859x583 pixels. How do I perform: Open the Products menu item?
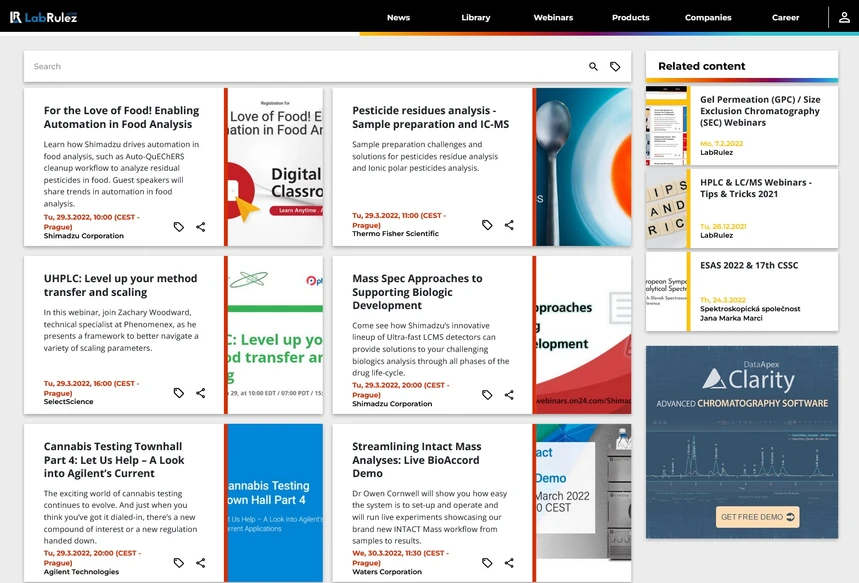(x=631, y=18)
